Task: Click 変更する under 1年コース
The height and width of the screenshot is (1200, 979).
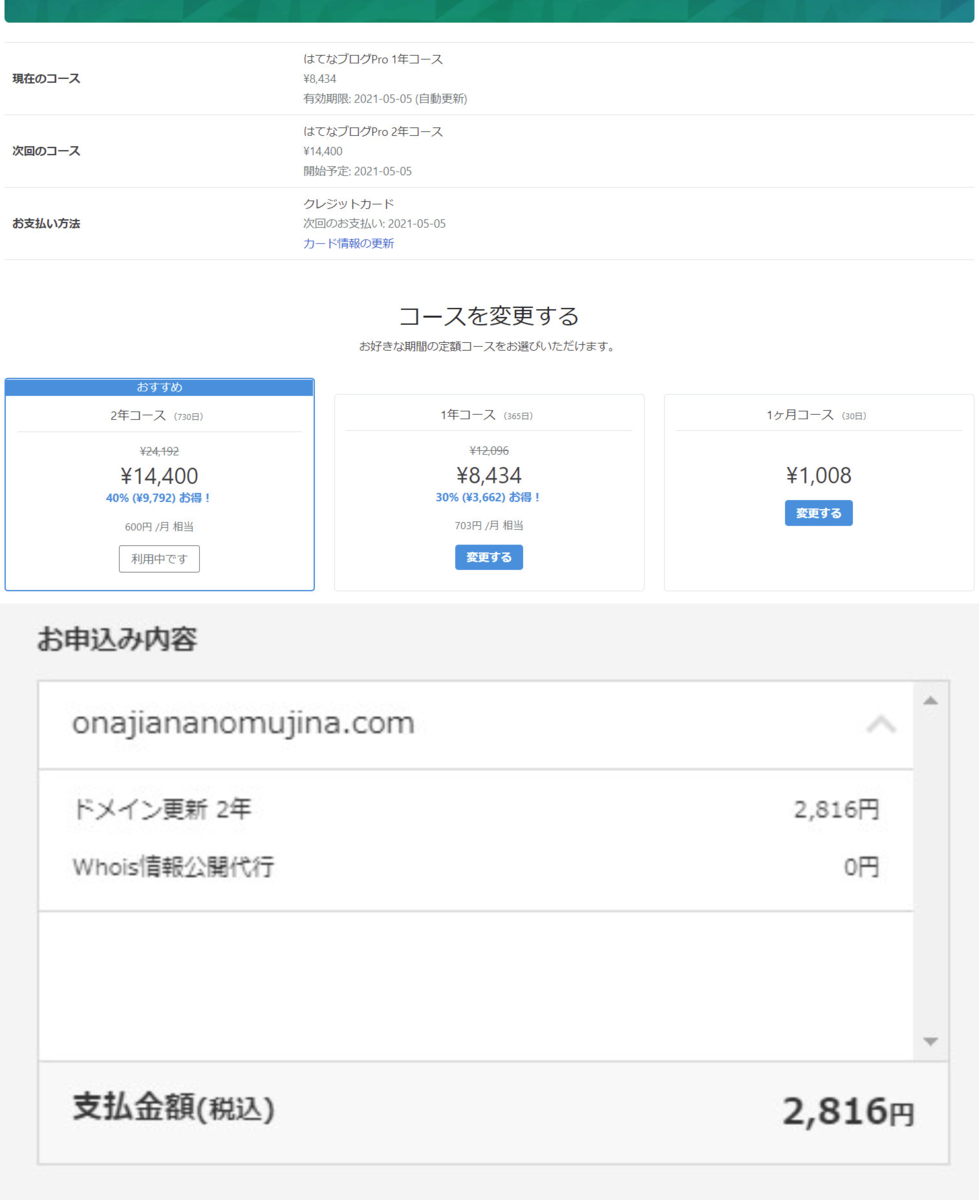Action: [489, 557]
